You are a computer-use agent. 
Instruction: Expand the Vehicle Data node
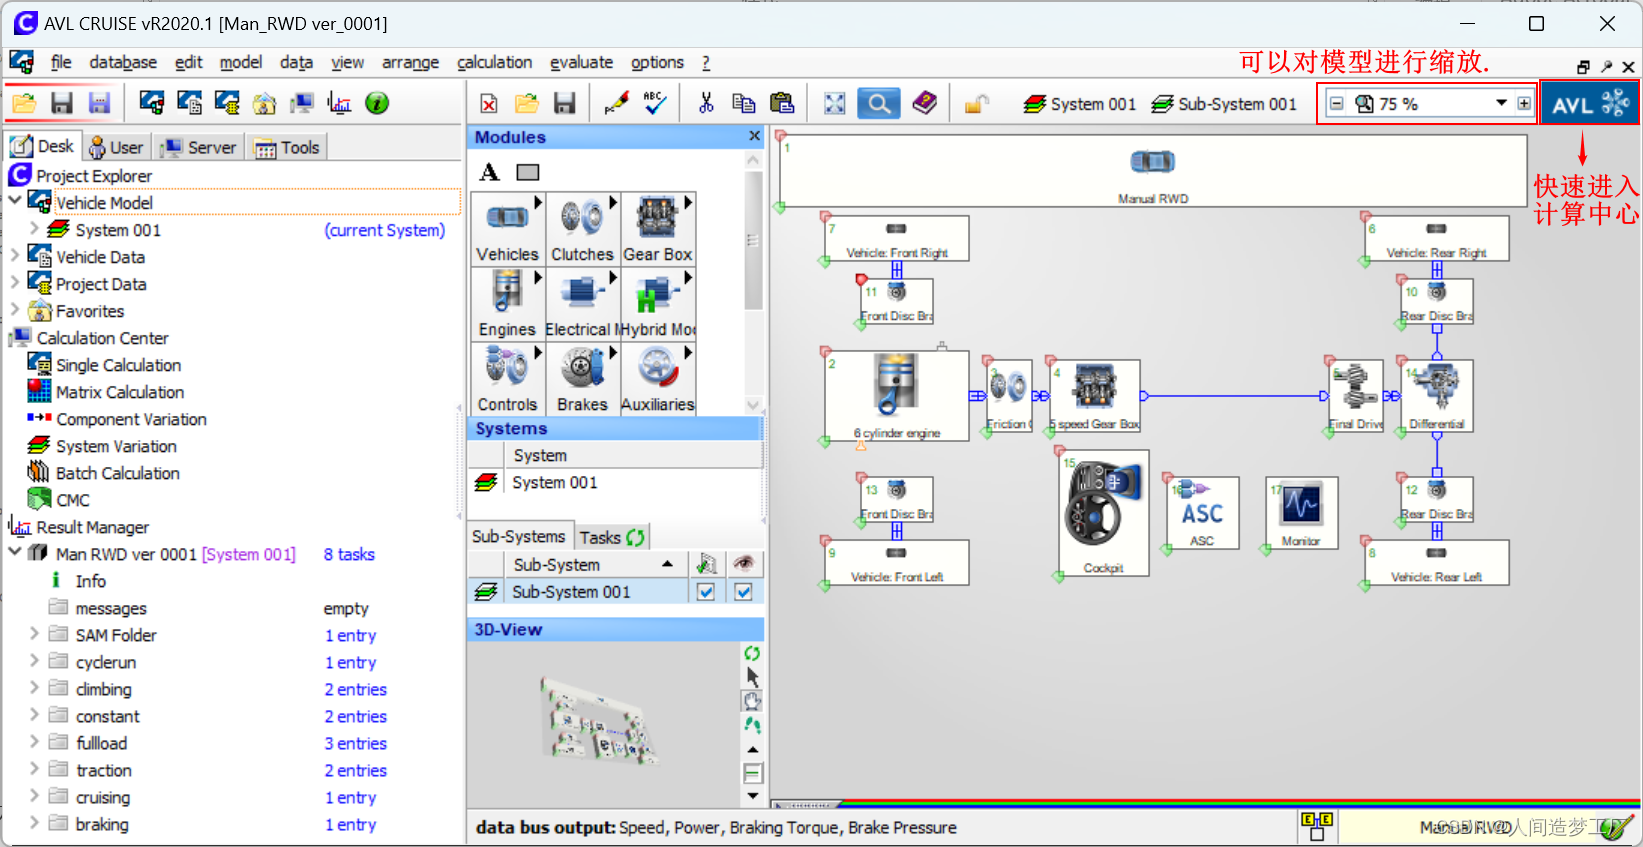pyautogui.click(x=15, y=256)
